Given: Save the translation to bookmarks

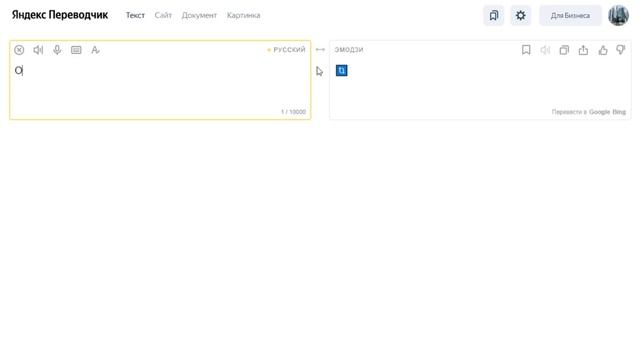Looking at the screenshot, I should tap(526, 50).
